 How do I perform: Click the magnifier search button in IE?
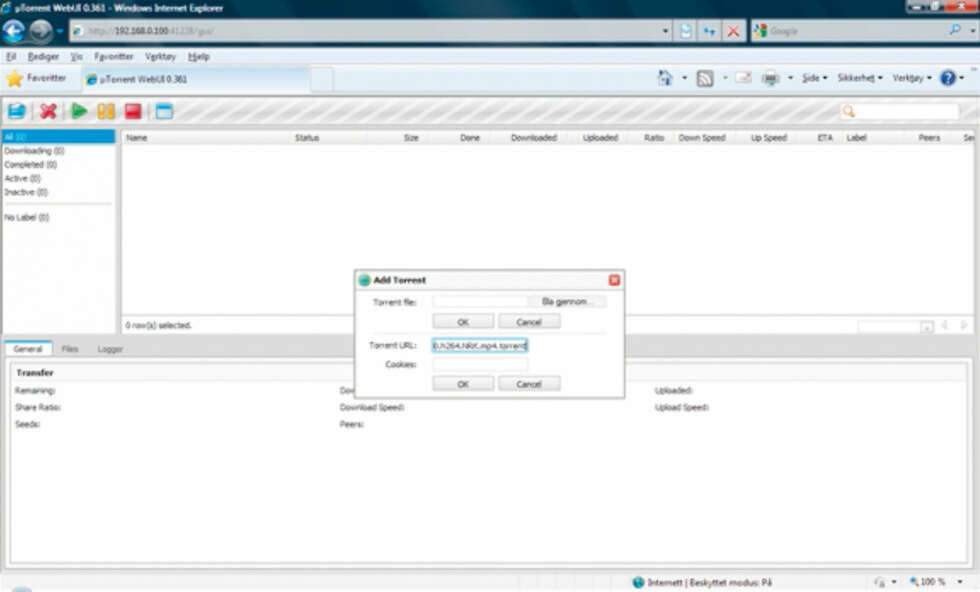pos(955,30)
